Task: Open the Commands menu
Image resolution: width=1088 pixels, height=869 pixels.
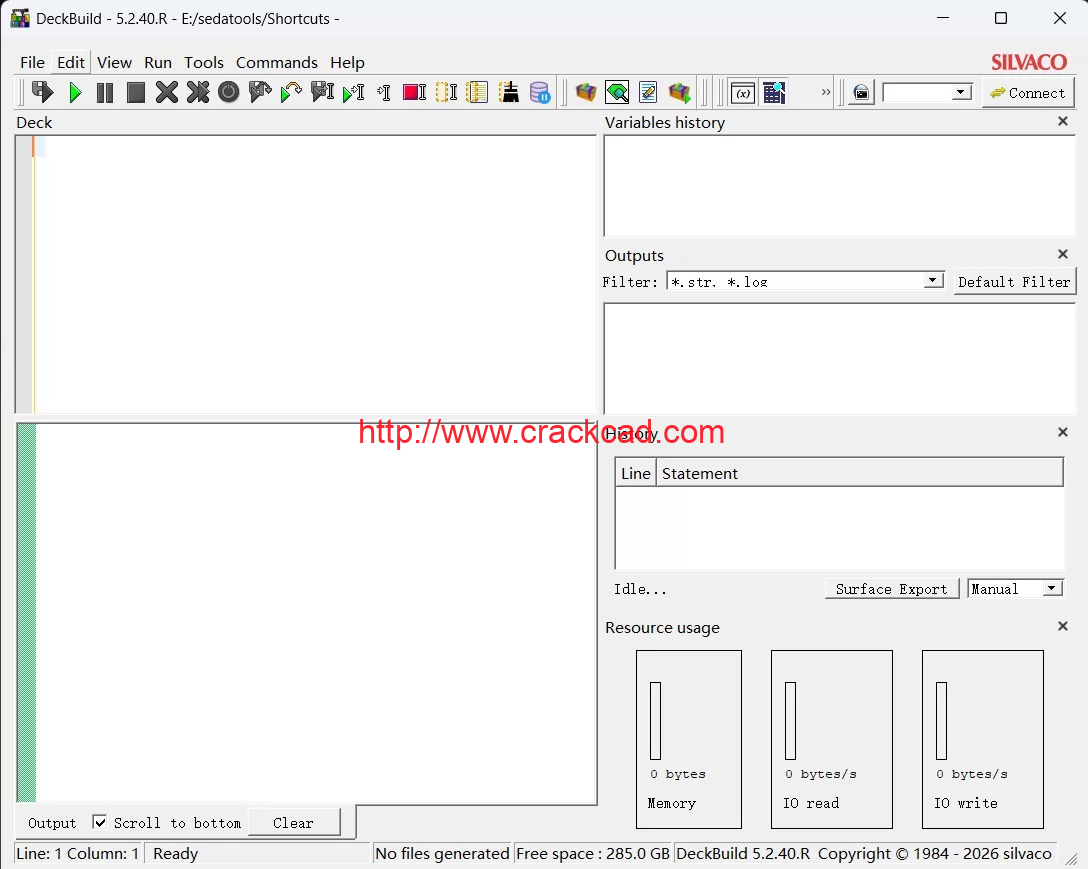Action: coord(277,62)
